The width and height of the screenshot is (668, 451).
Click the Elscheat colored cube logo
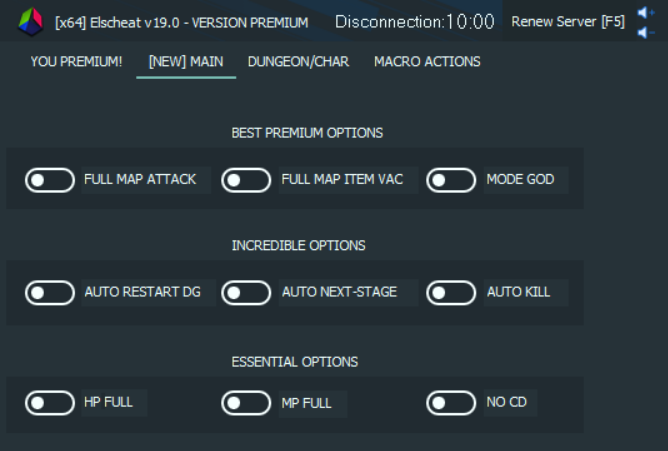(x=30, y=21)
